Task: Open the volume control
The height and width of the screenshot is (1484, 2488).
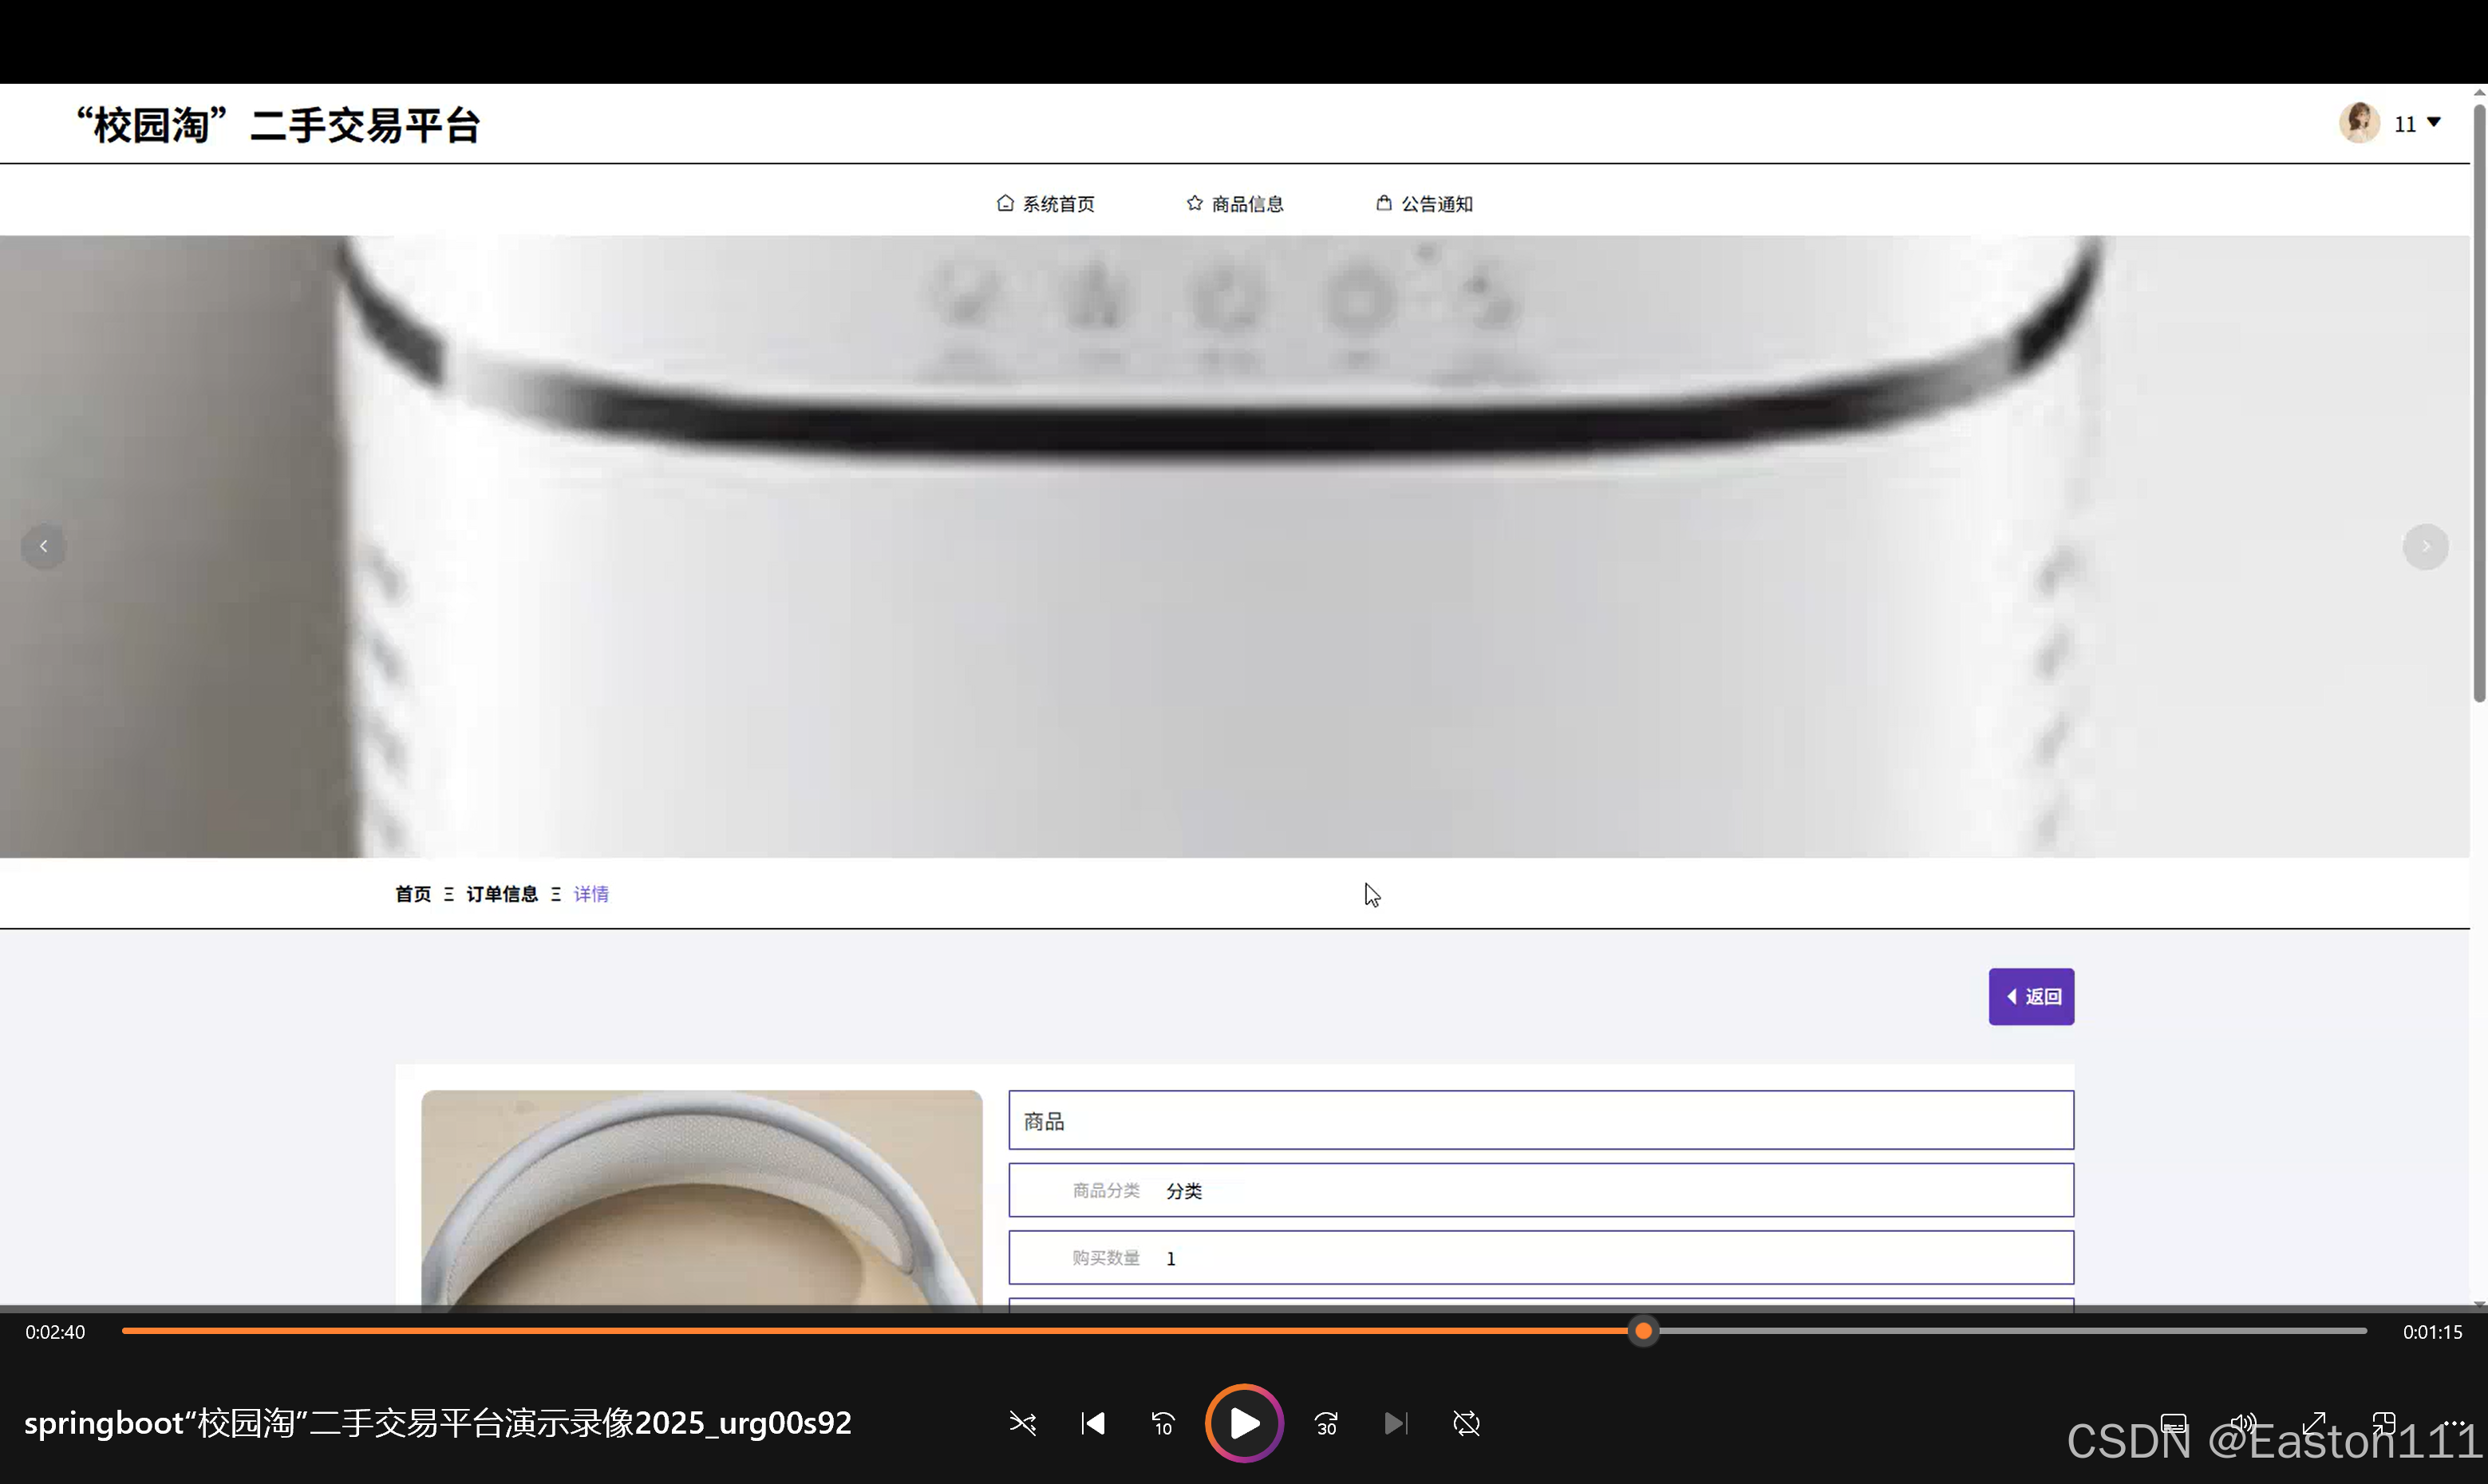Action: 2244,1423
